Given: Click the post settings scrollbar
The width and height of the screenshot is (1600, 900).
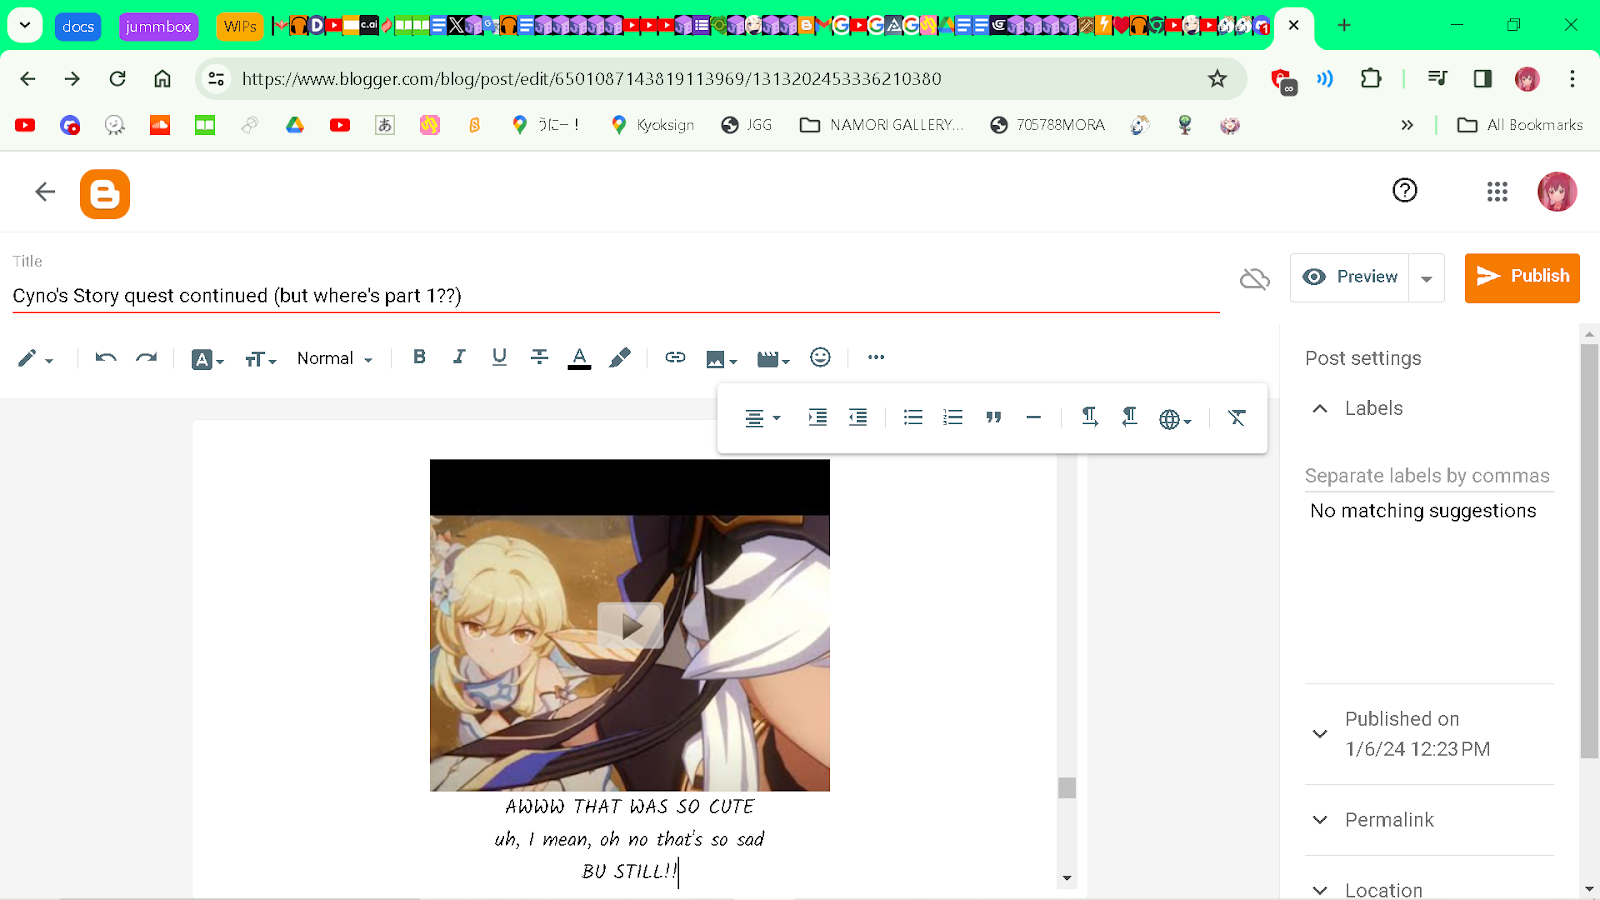Looking at the screenshot, I should (x=1589, y=551).
